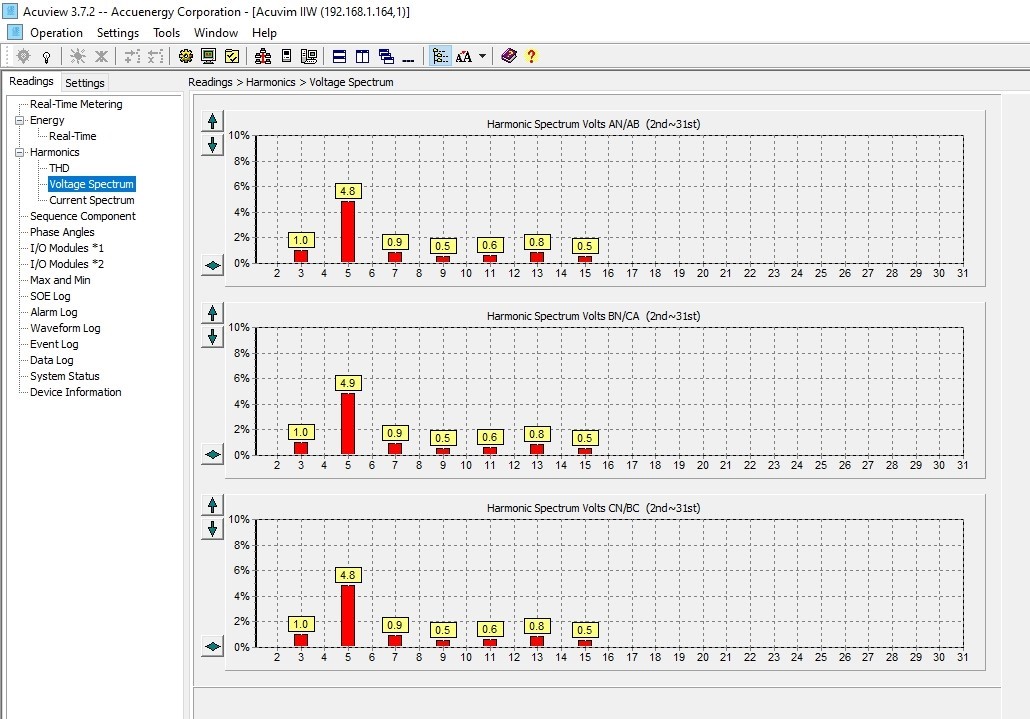
Task: Click the Acuview application icon in title bar
Action: [11, 11]
